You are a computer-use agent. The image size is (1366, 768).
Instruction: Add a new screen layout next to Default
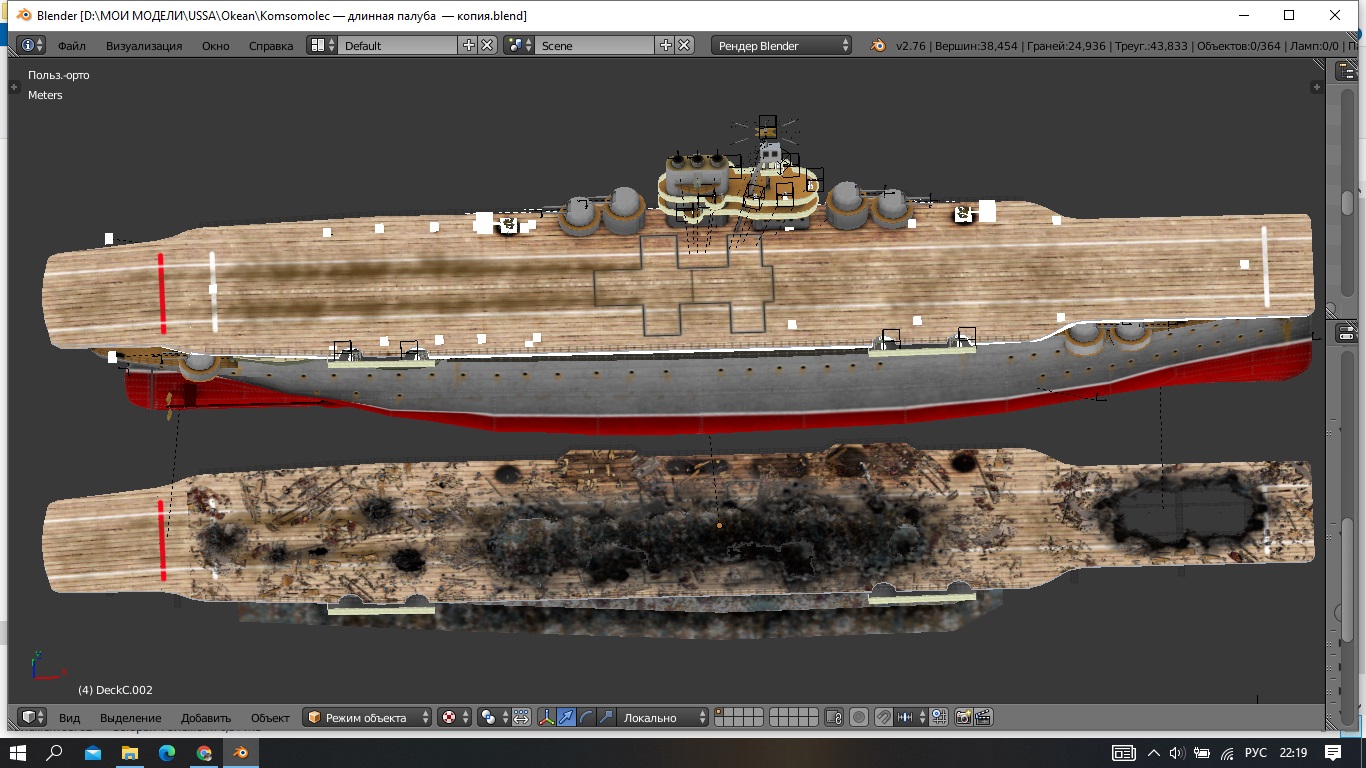click(469, 45)
